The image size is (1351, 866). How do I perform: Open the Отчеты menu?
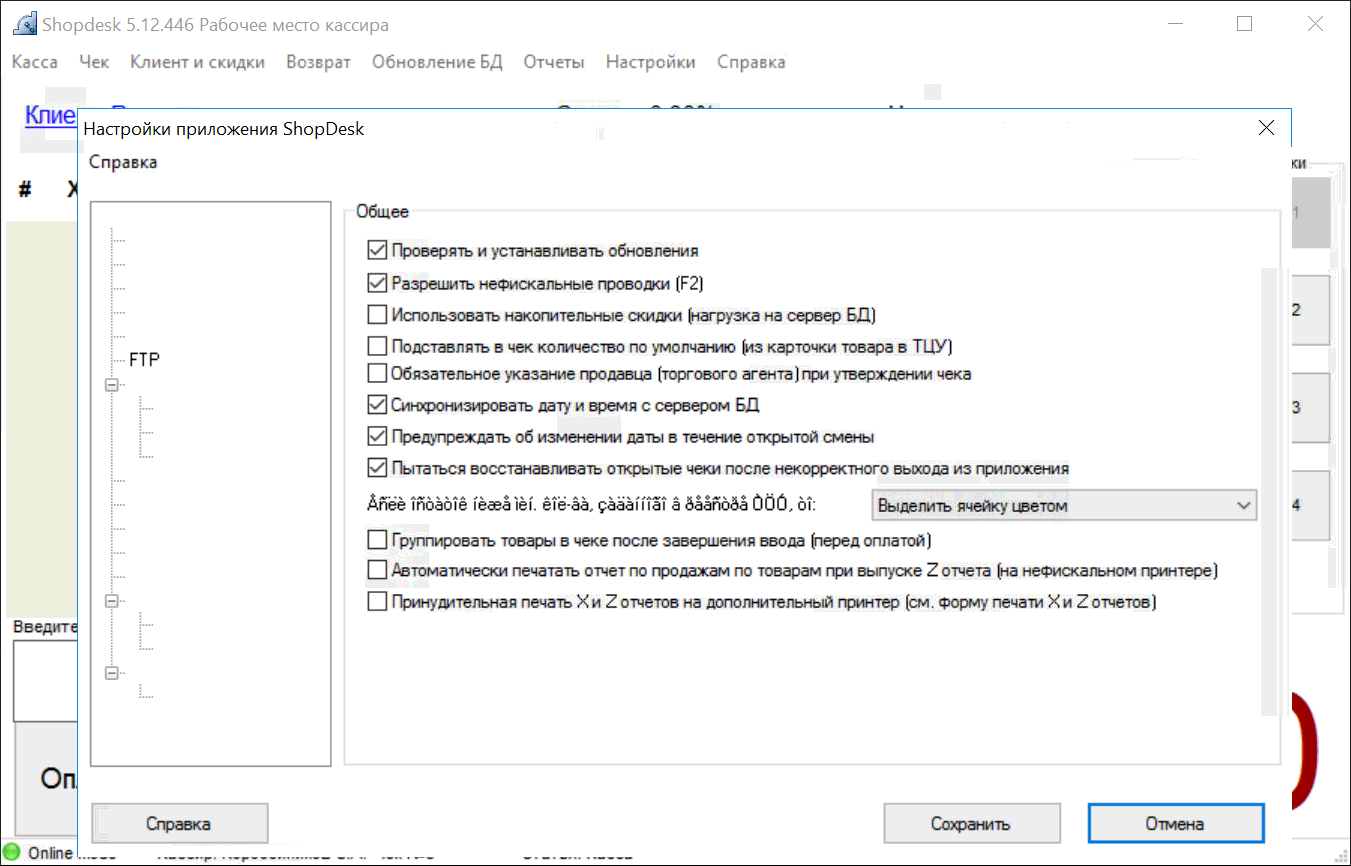554,62
